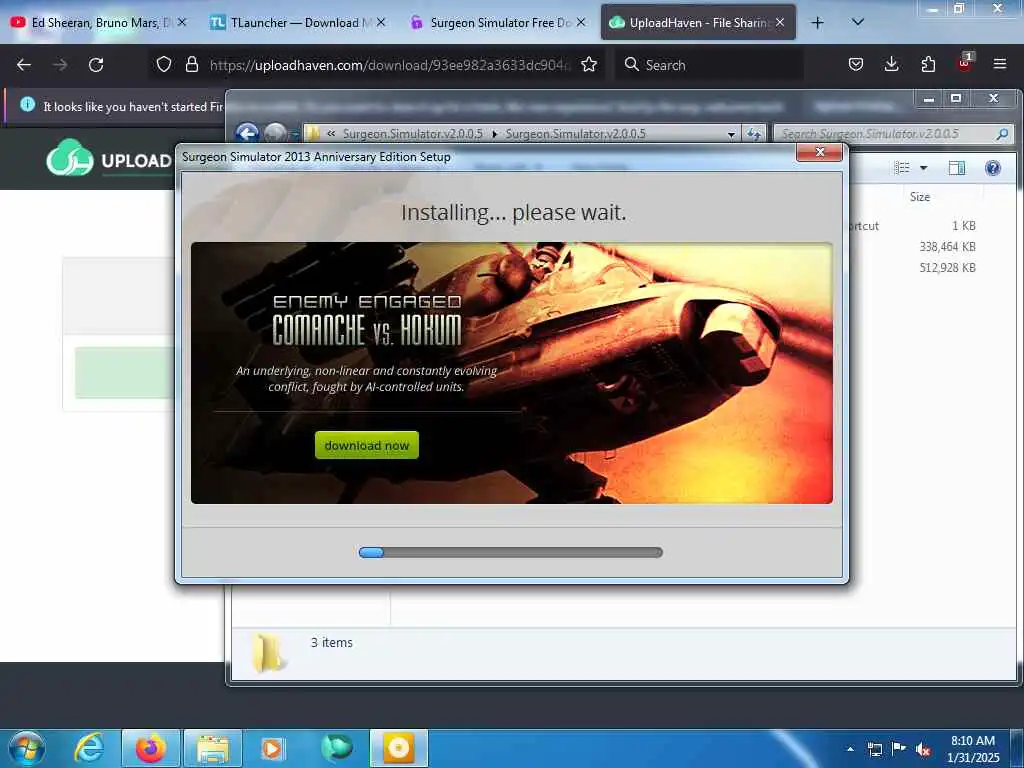Close the Surgeon Simulator Setup dialog
The height and width of the screenshot is (768, 1024).
click(820, 152)
